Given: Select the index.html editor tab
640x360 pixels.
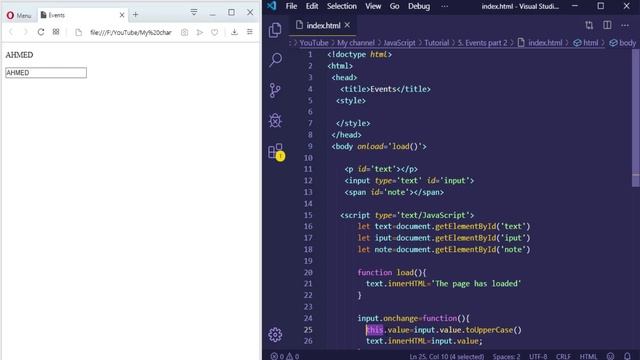Looking at the screenshot, I should coord(322,25).
